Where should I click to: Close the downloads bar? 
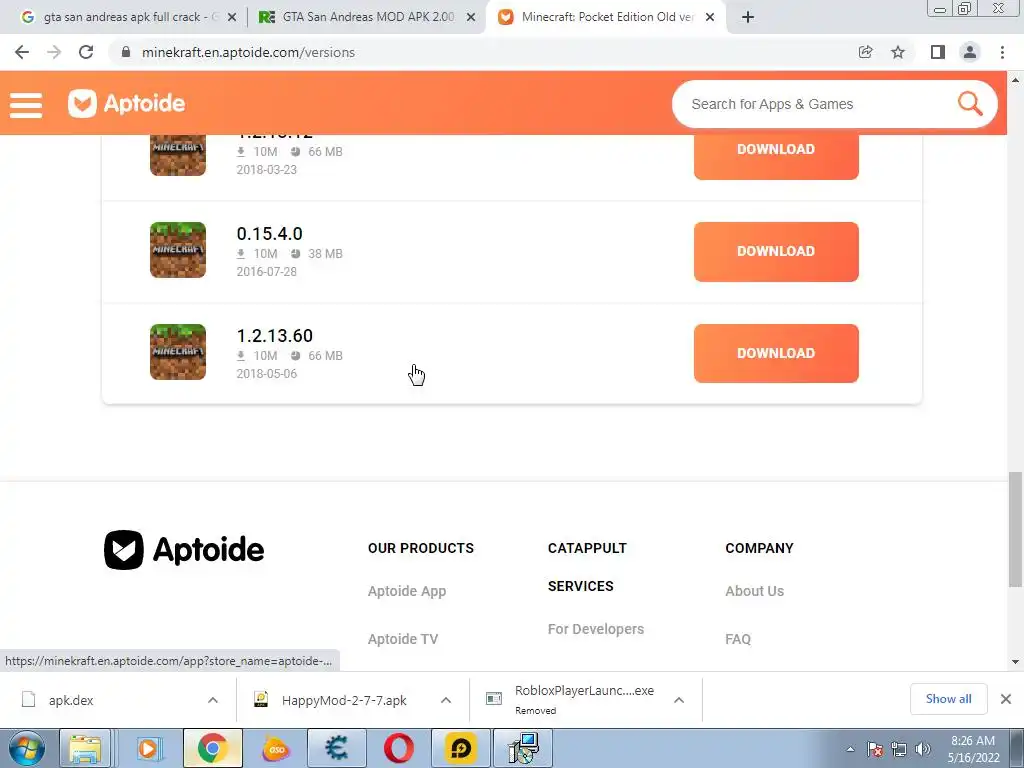(x=1006, y=699)
